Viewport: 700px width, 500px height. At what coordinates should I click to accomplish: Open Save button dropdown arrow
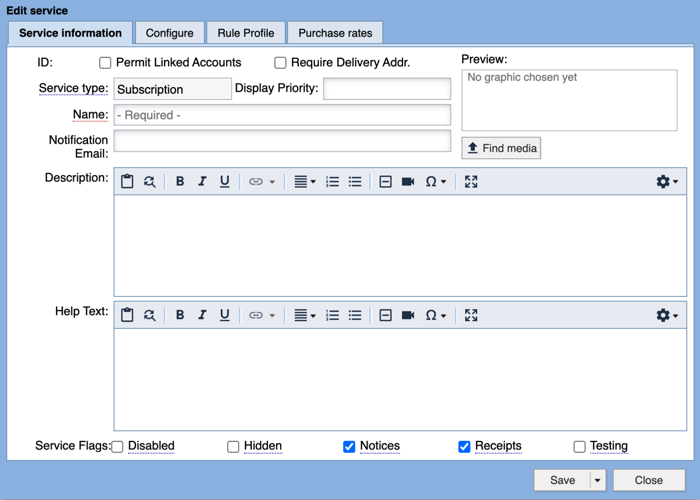(597, 480)
